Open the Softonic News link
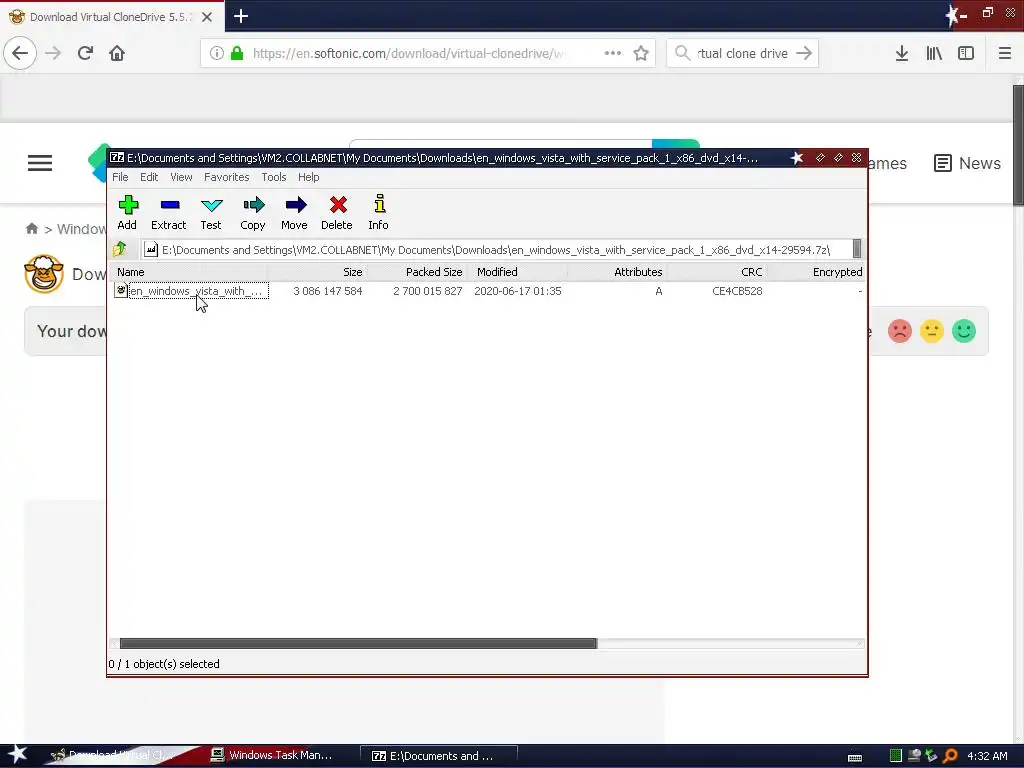 (967, 163)
